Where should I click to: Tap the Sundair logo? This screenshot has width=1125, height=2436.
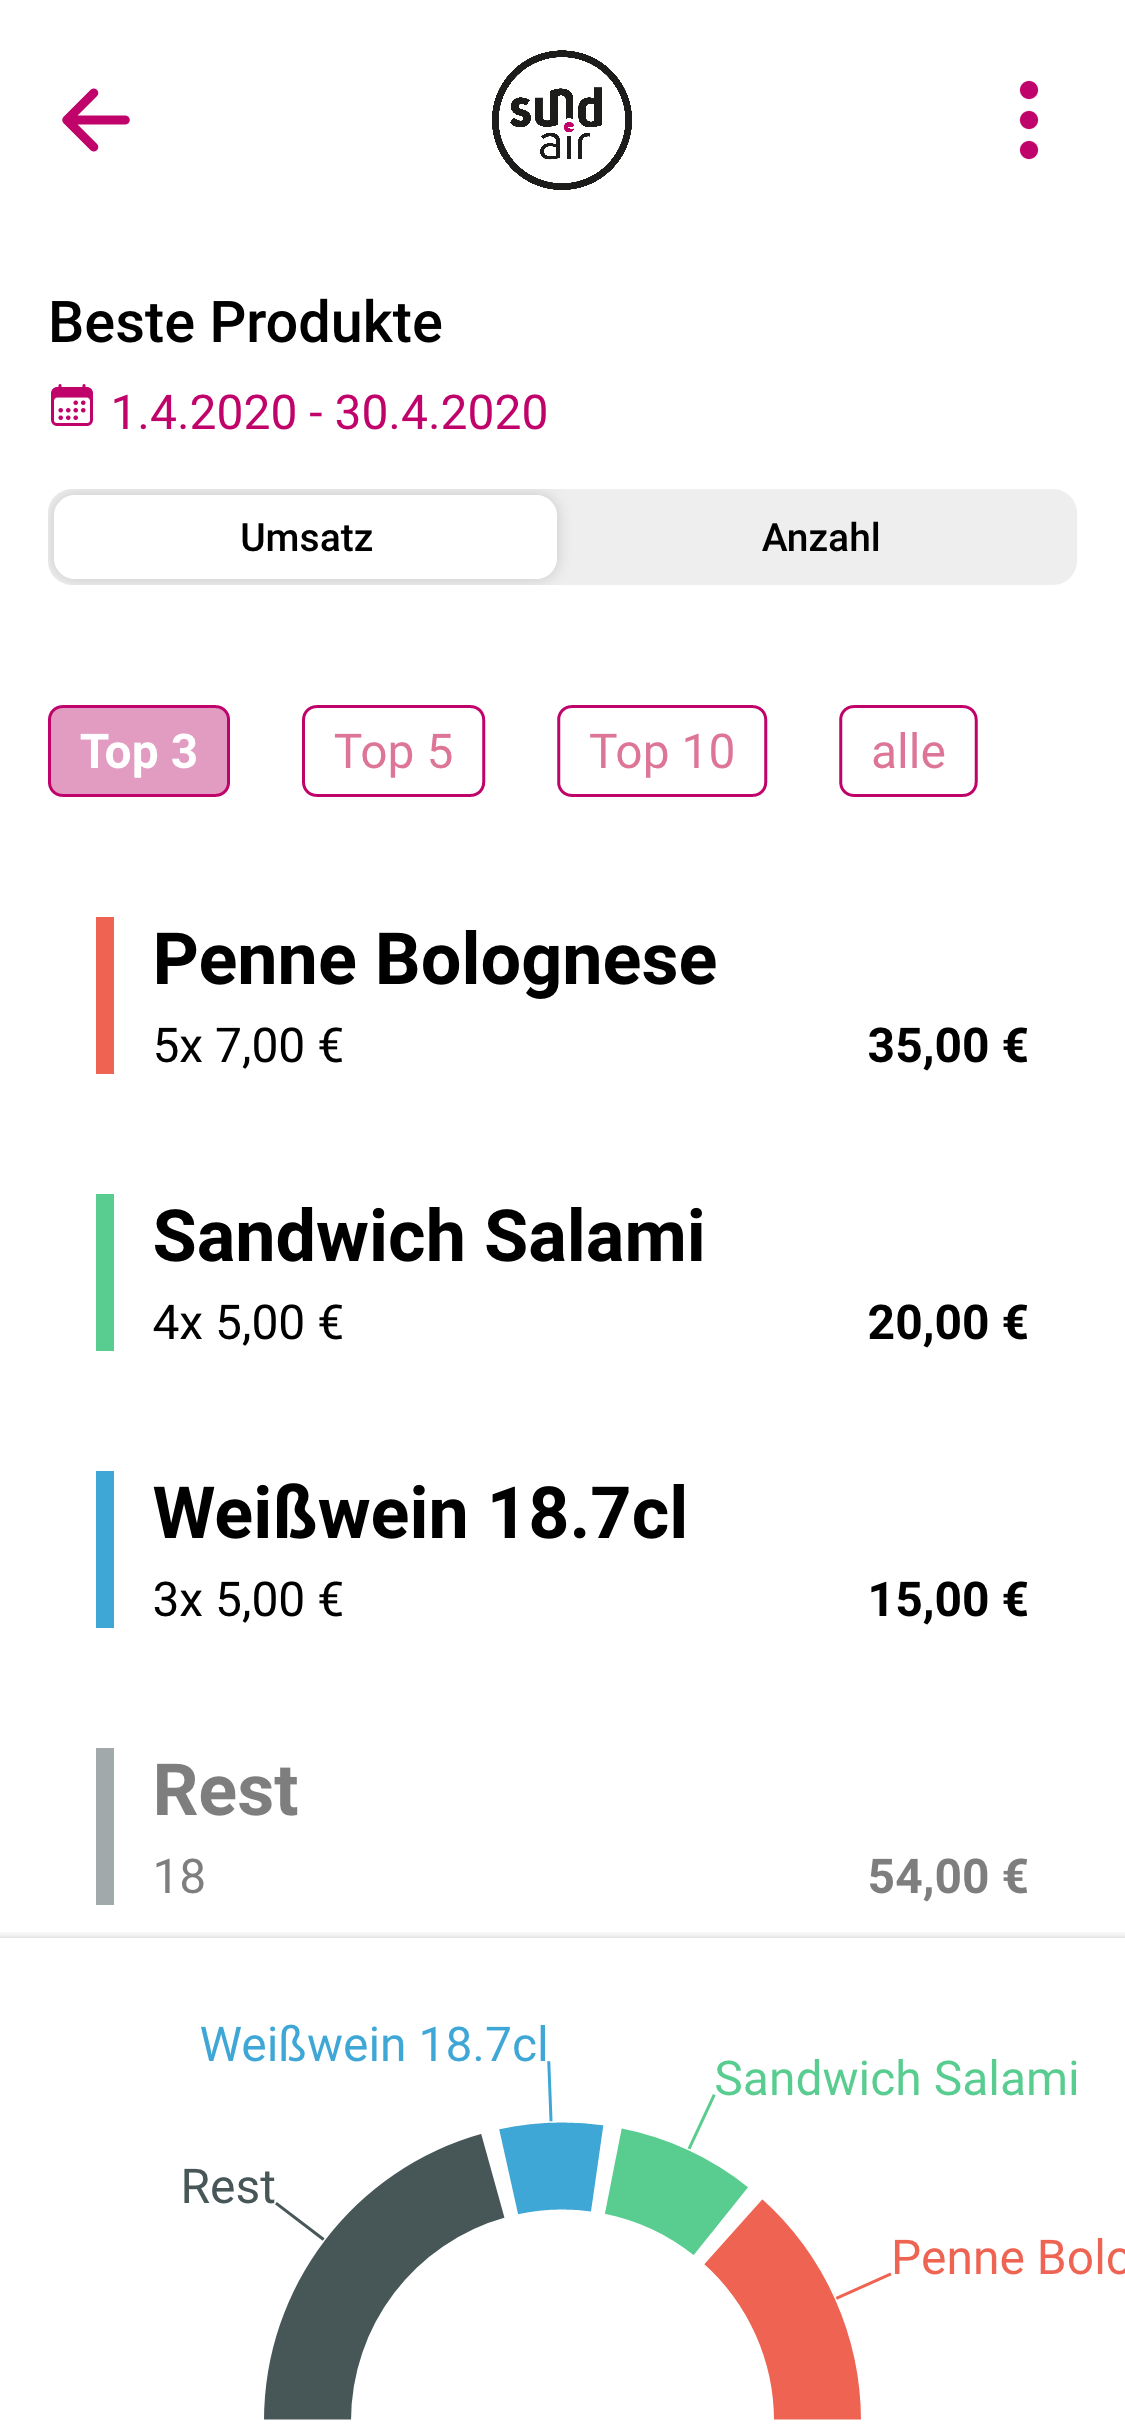(x=562, y=120)
